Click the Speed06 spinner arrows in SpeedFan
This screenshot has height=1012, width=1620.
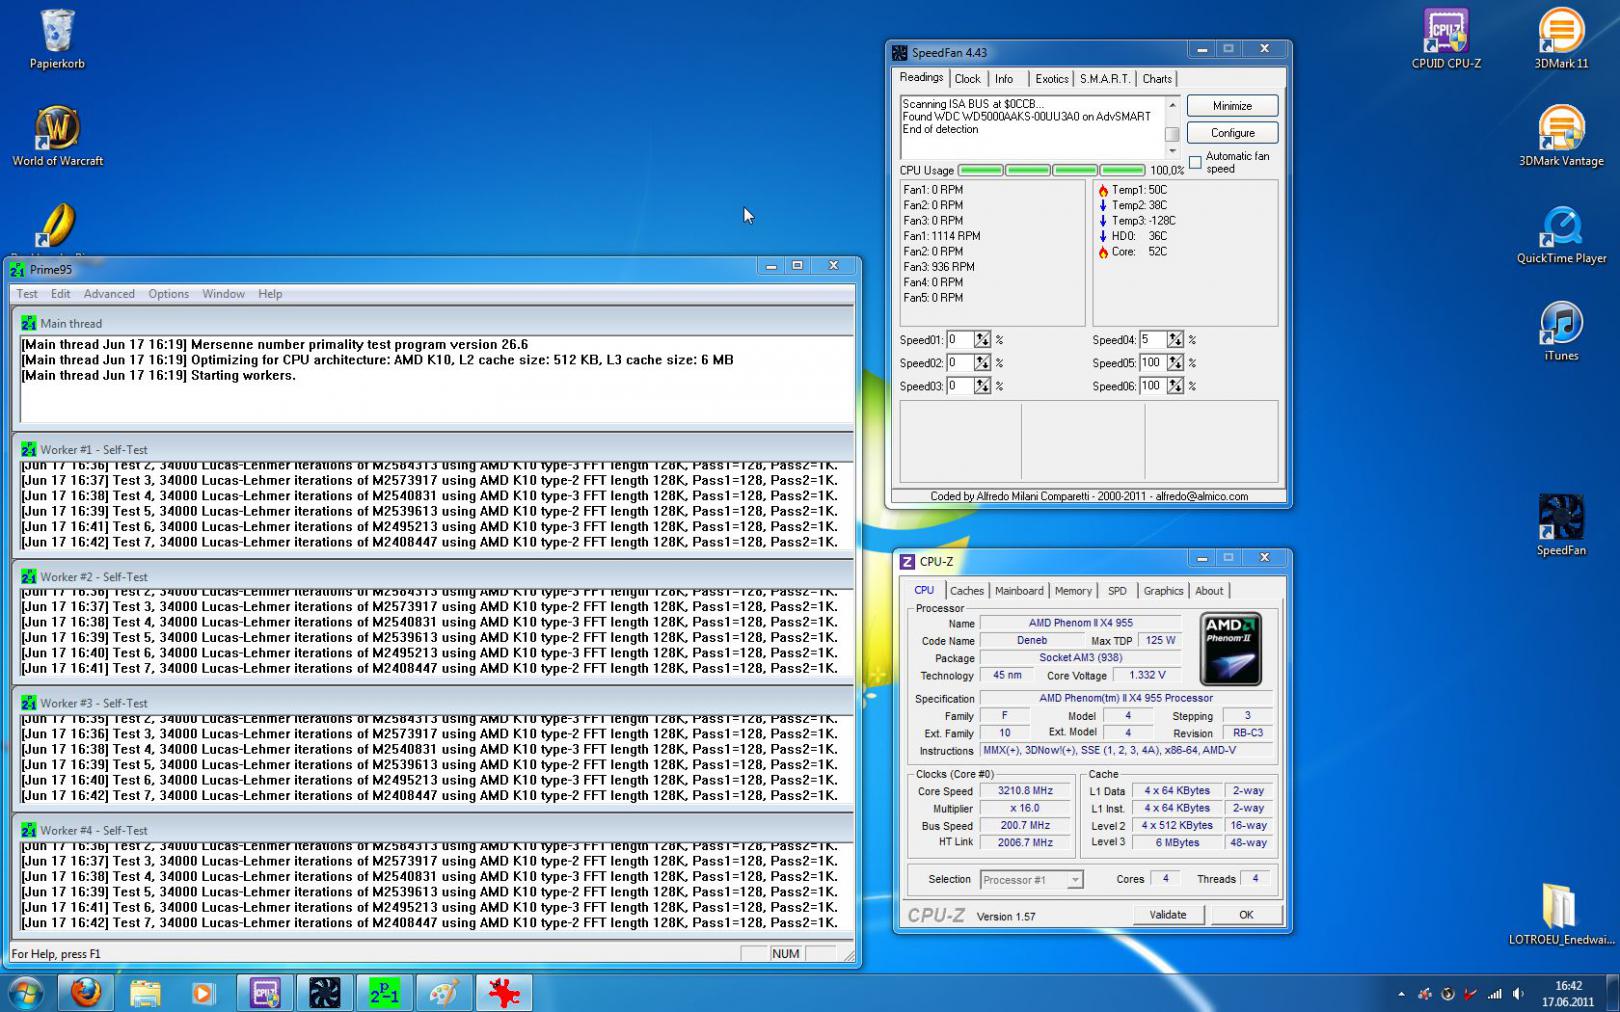(1175, 386)
